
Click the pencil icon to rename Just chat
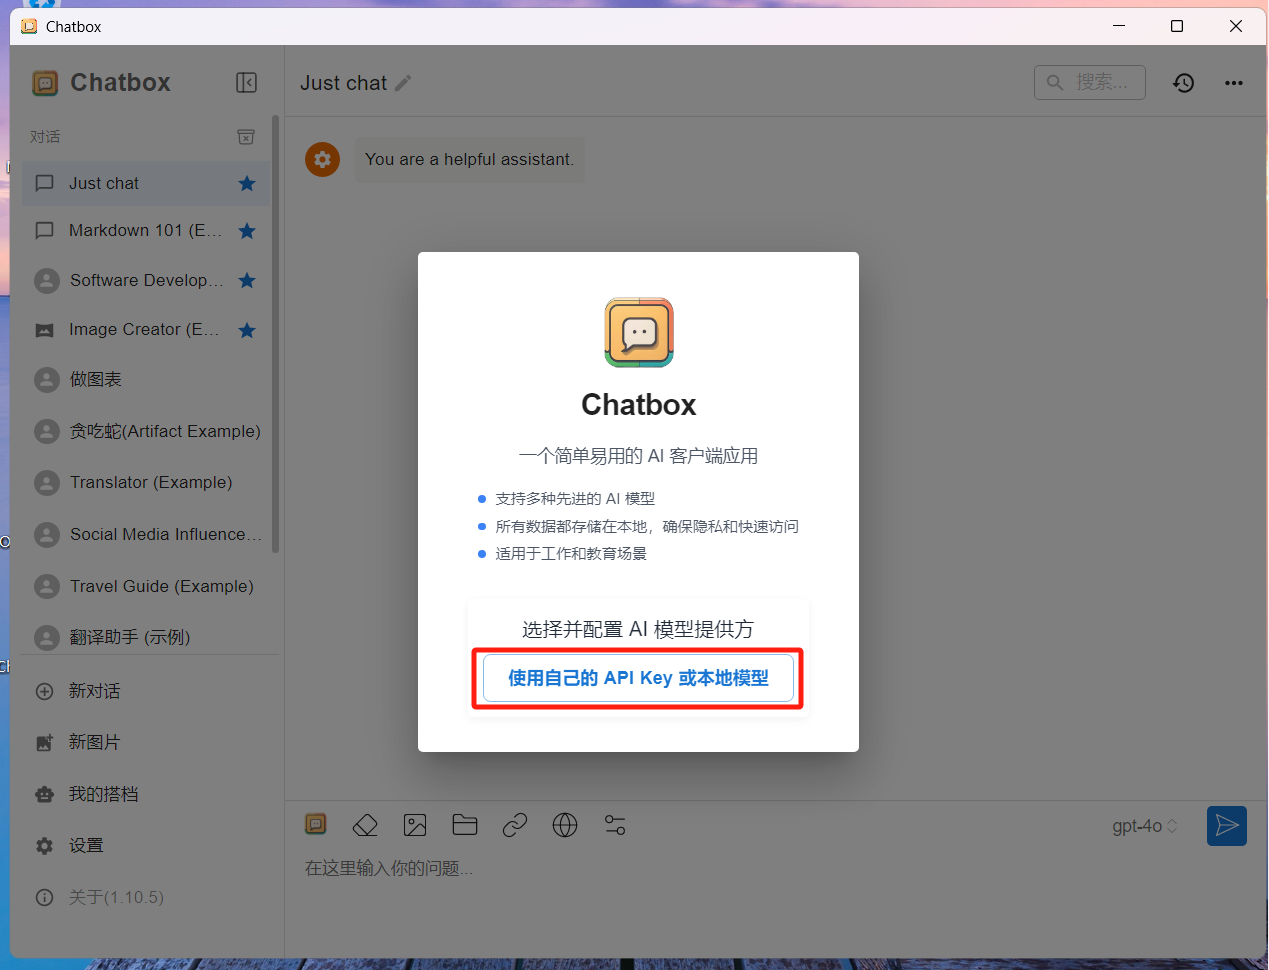pyautogui.click(x=403, y=83)
